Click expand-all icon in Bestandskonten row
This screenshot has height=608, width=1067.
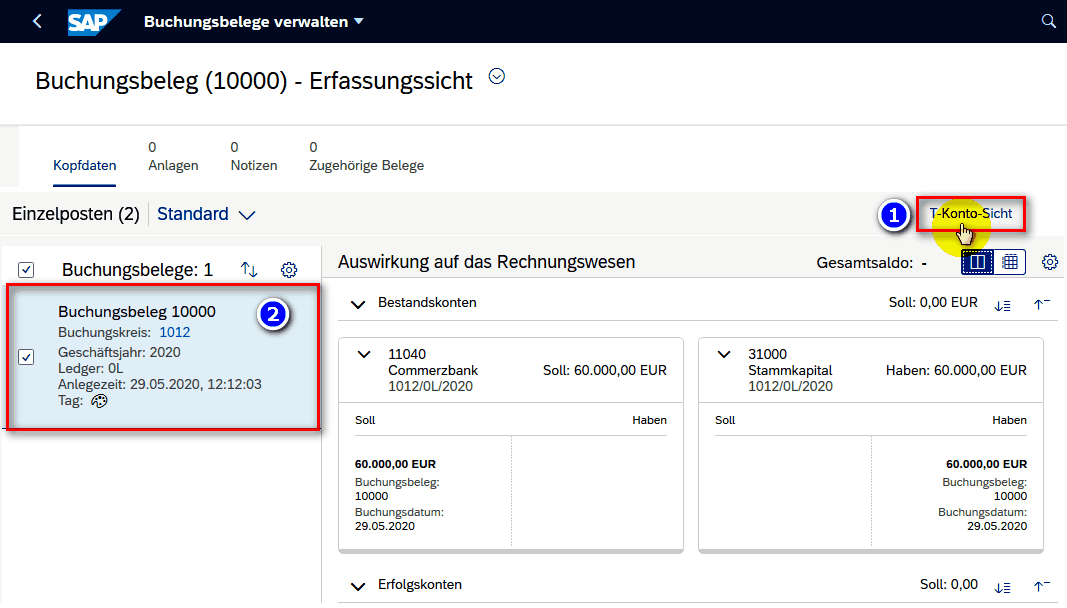[1002, 304]
